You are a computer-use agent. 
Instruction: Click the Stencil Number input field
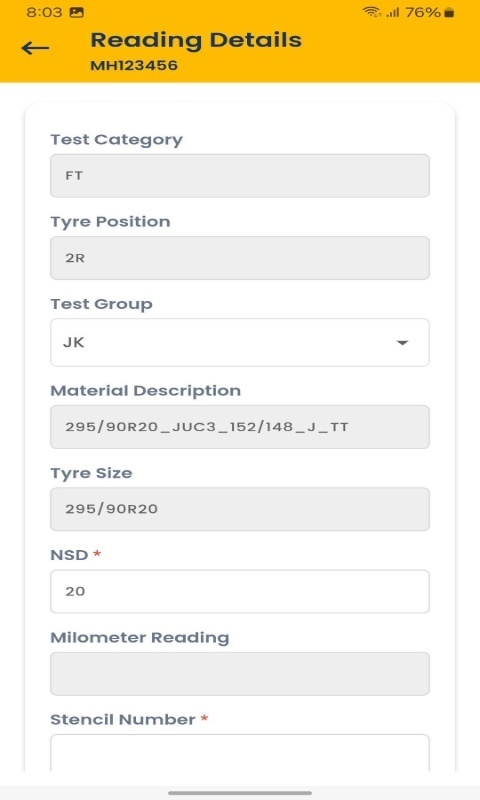click(x=240, y=753)
